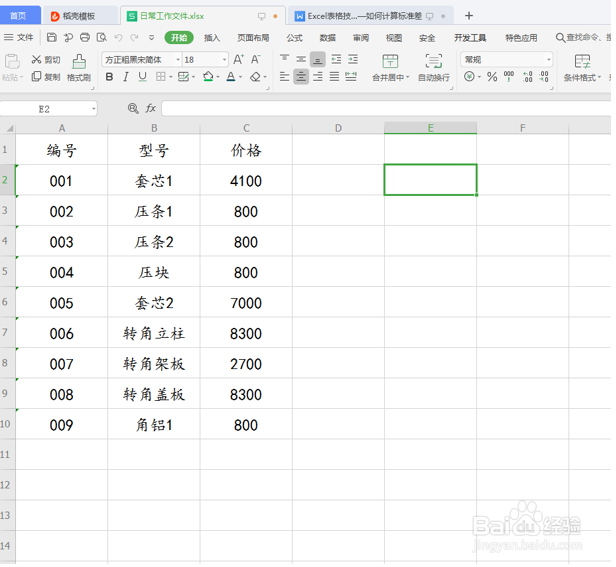
Task: Click into the formula bar input
Action: [x=386, y=108]
